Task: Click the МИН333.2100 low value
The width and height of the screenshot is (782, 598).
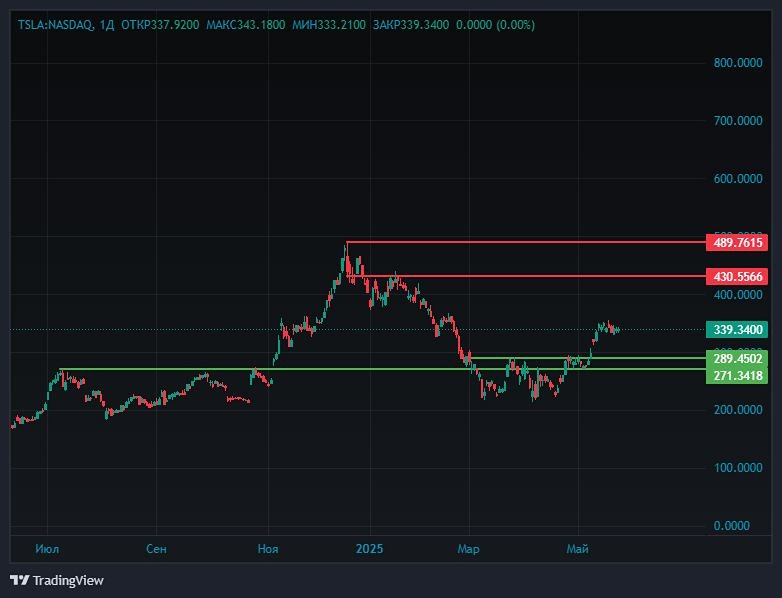Action: pos(329,25)
